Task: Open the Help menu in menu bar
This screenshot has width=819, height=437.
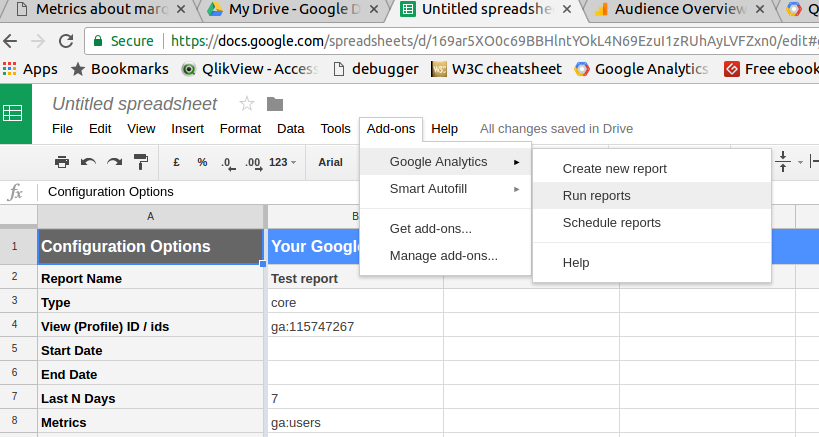Action: click(444, 128)
